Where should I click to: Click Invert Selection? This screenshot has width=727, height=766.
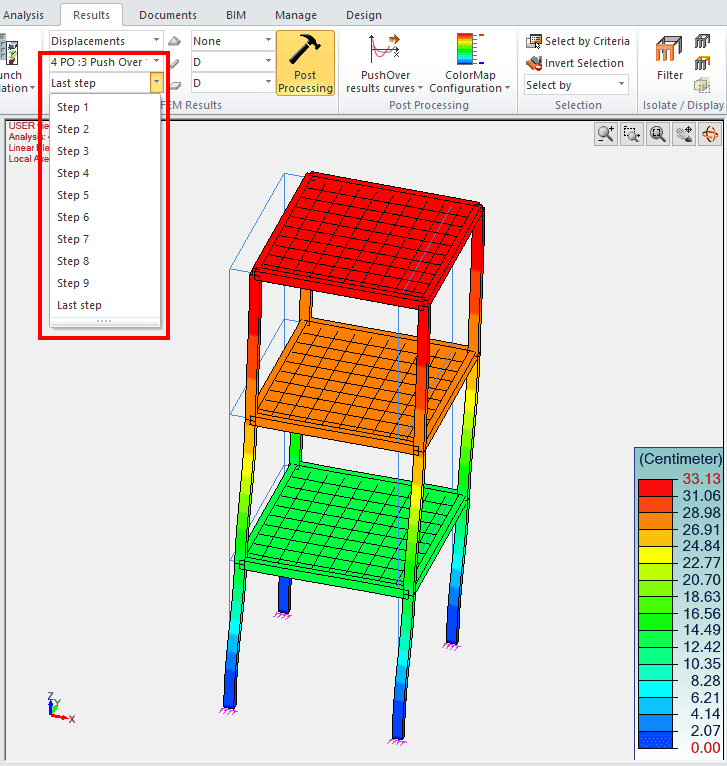pyautogui.click(x=575, y=63)
